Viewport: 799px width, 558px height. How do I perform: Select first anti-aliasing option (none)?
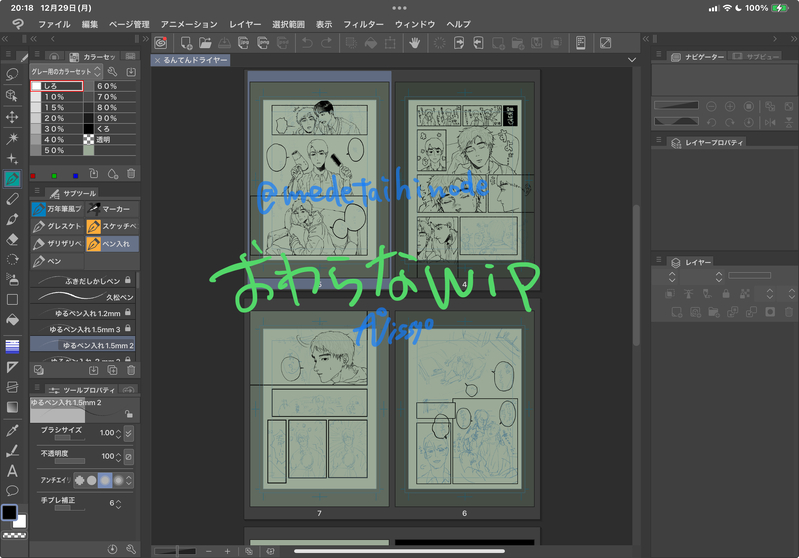79,480
